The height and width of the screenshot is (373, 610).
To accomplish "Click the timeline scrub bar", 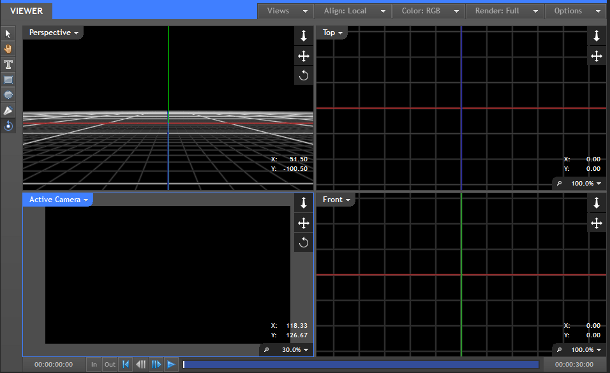I will click(361, 364).
